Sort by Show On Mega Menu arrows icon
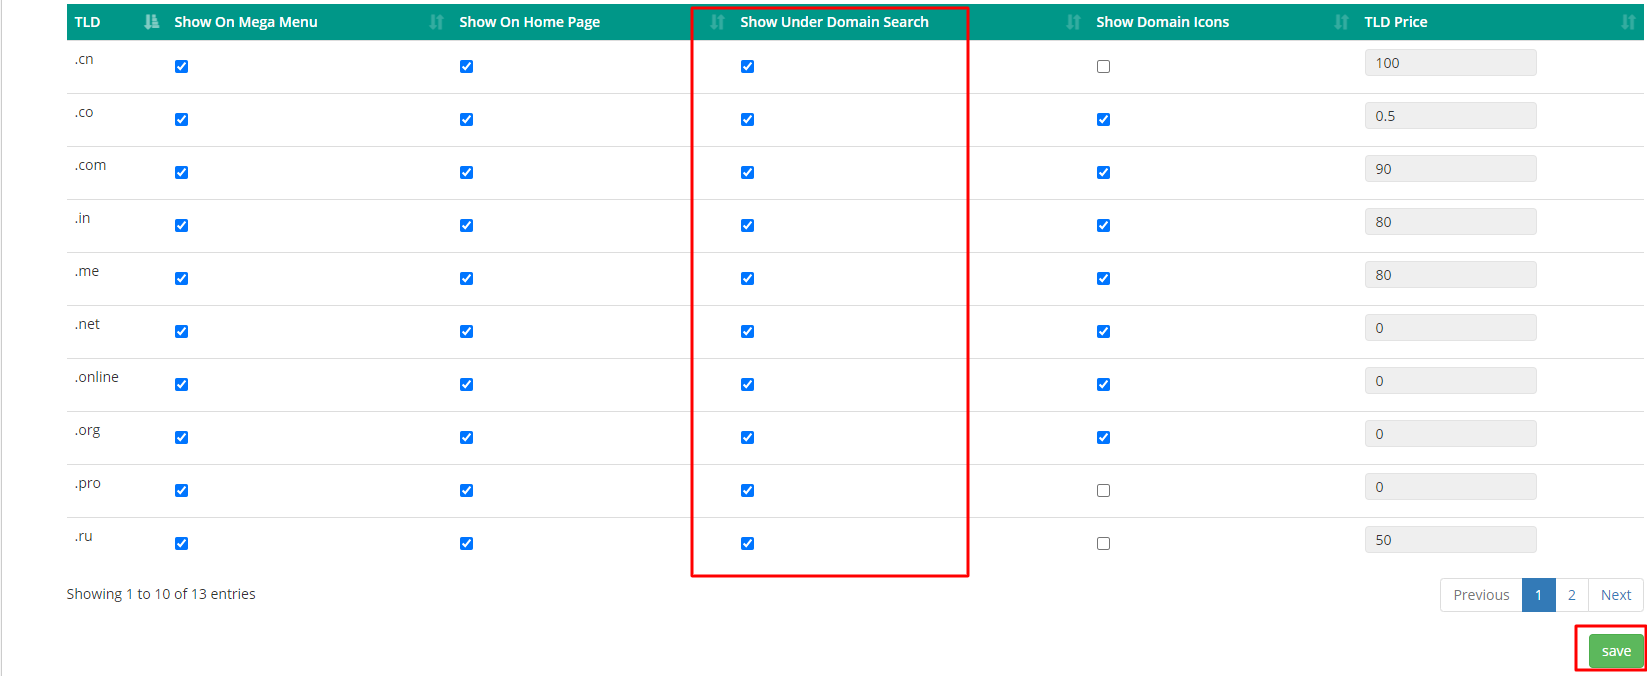 pyautogui.click(x=436, y=22)
